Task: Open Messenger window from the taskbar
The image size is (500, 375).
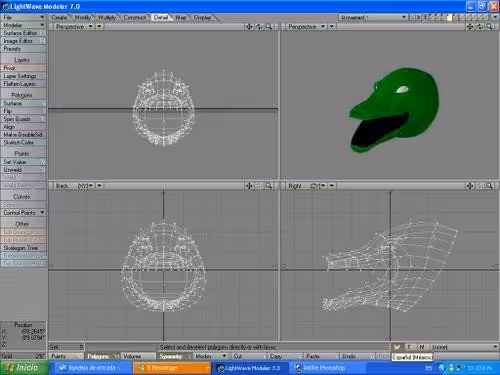Action: click(172, 368)
